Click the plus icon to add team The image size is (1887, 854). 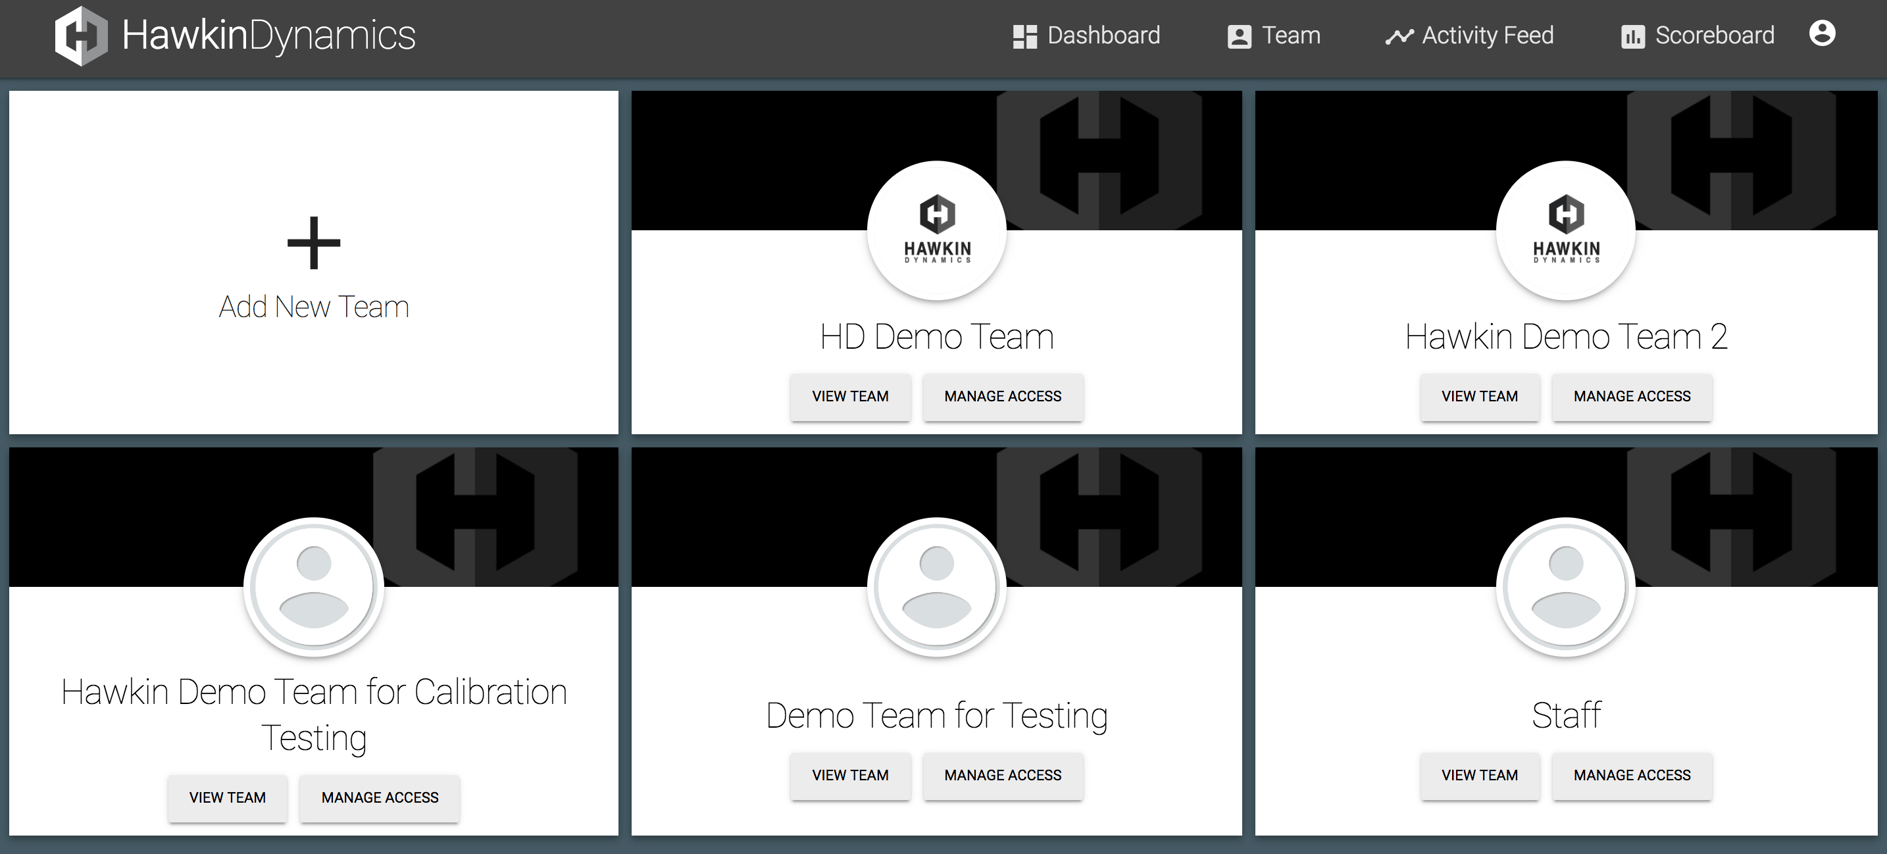(x=313, y=243)
